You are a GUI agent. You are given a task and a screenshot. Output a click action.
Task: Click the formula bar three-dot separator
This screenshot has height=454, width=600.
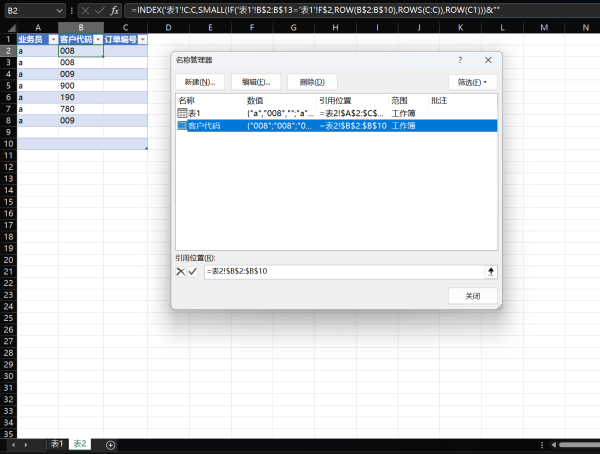click(x=72, y=10)
